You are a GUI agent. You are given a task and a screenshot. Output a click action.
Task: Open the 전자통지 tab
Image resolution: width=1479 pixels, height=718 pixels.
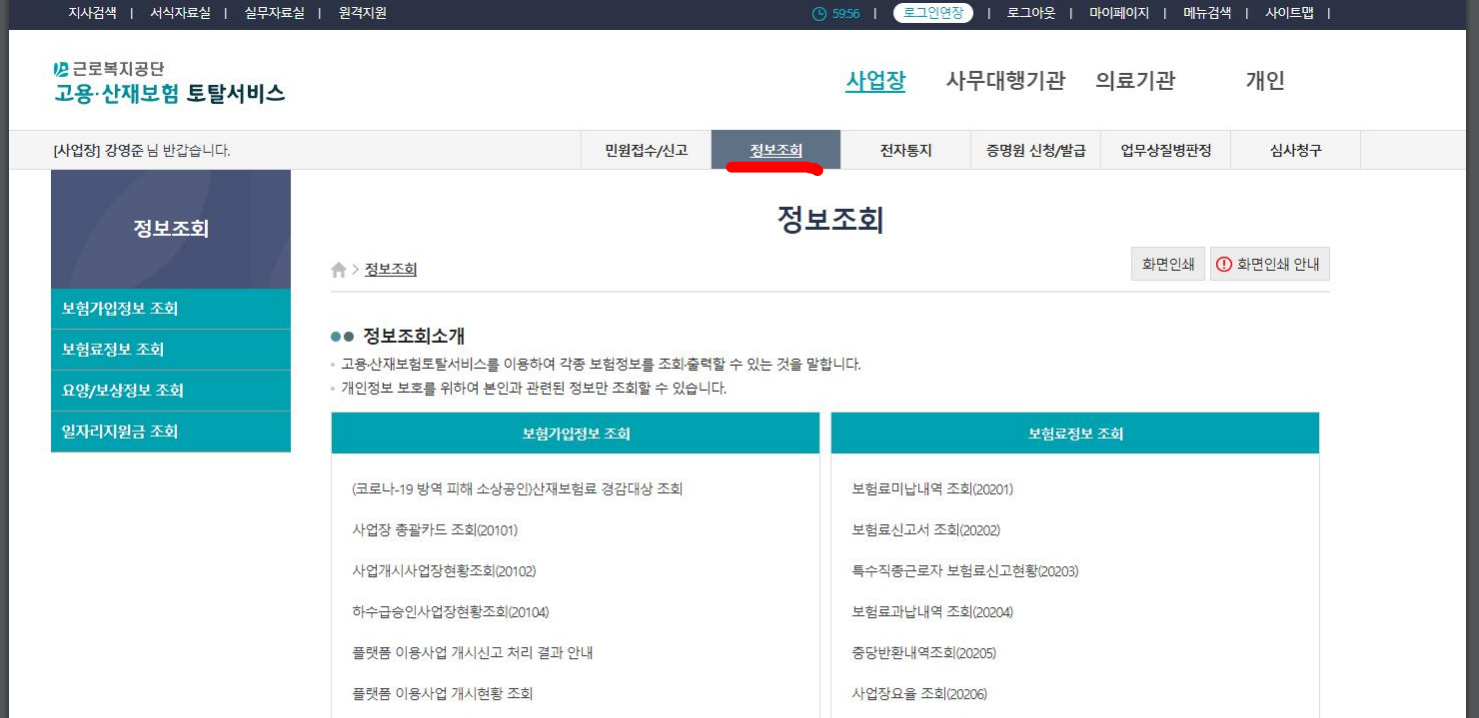(x=905, y=151)
